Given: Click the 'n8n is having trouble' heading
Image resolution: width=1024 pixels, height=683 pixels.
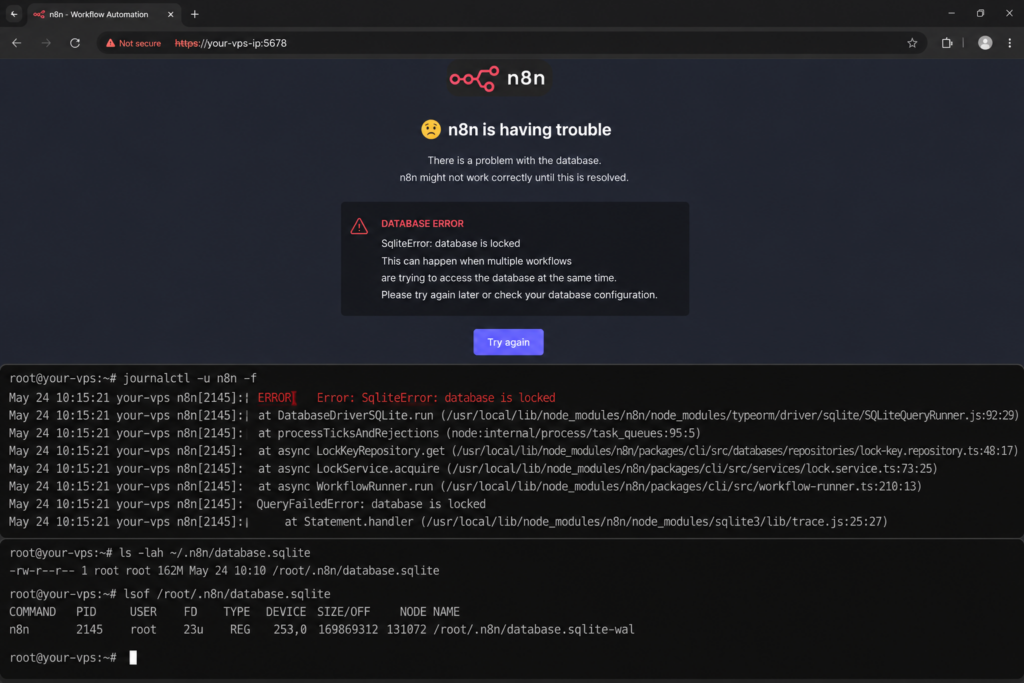Looking at the screenshot, I should [529, 129].
